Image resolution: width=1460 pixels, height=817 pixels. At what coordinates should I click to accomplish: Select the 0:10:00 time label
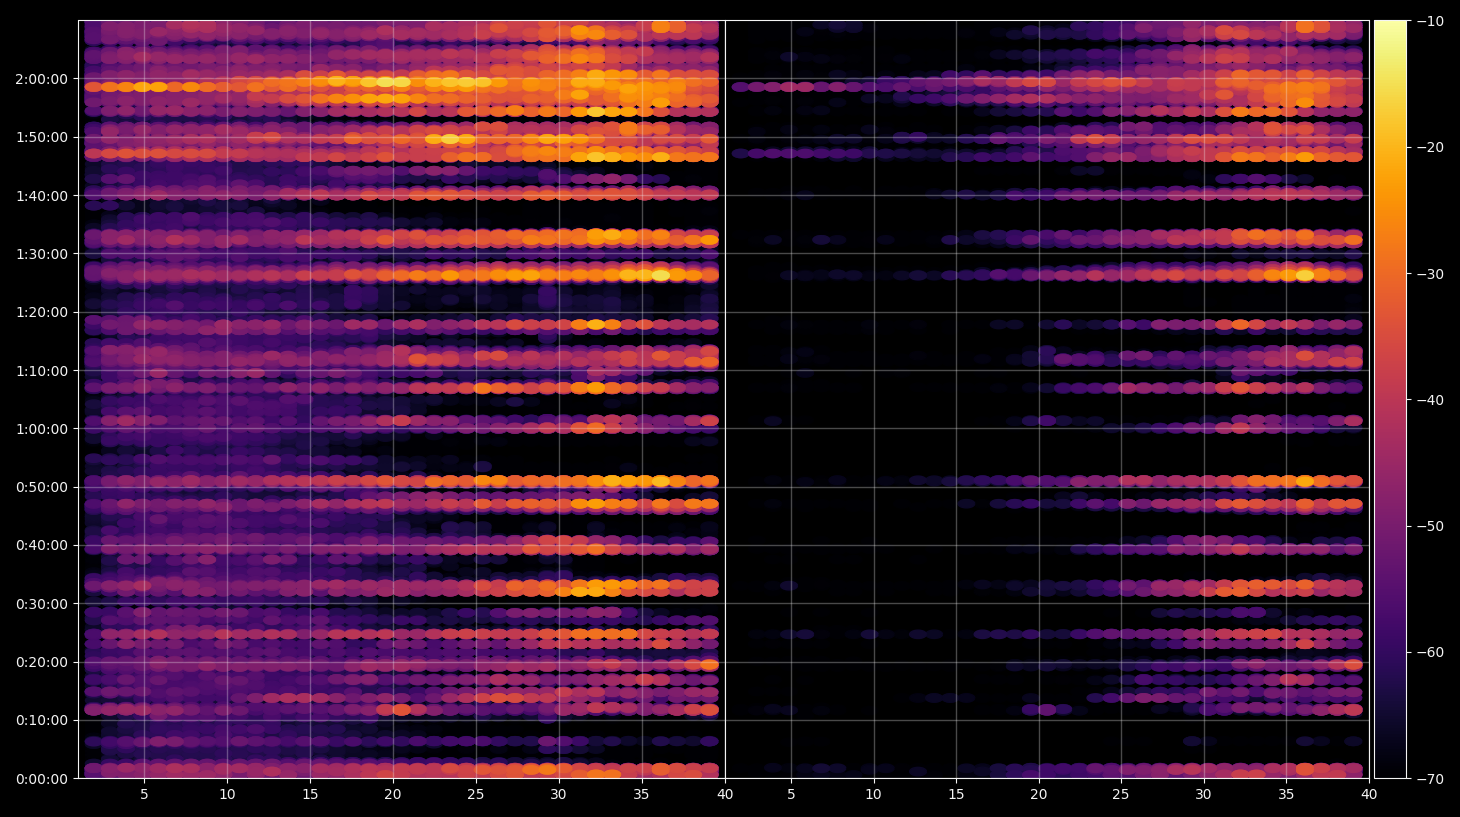pos(42,720)
